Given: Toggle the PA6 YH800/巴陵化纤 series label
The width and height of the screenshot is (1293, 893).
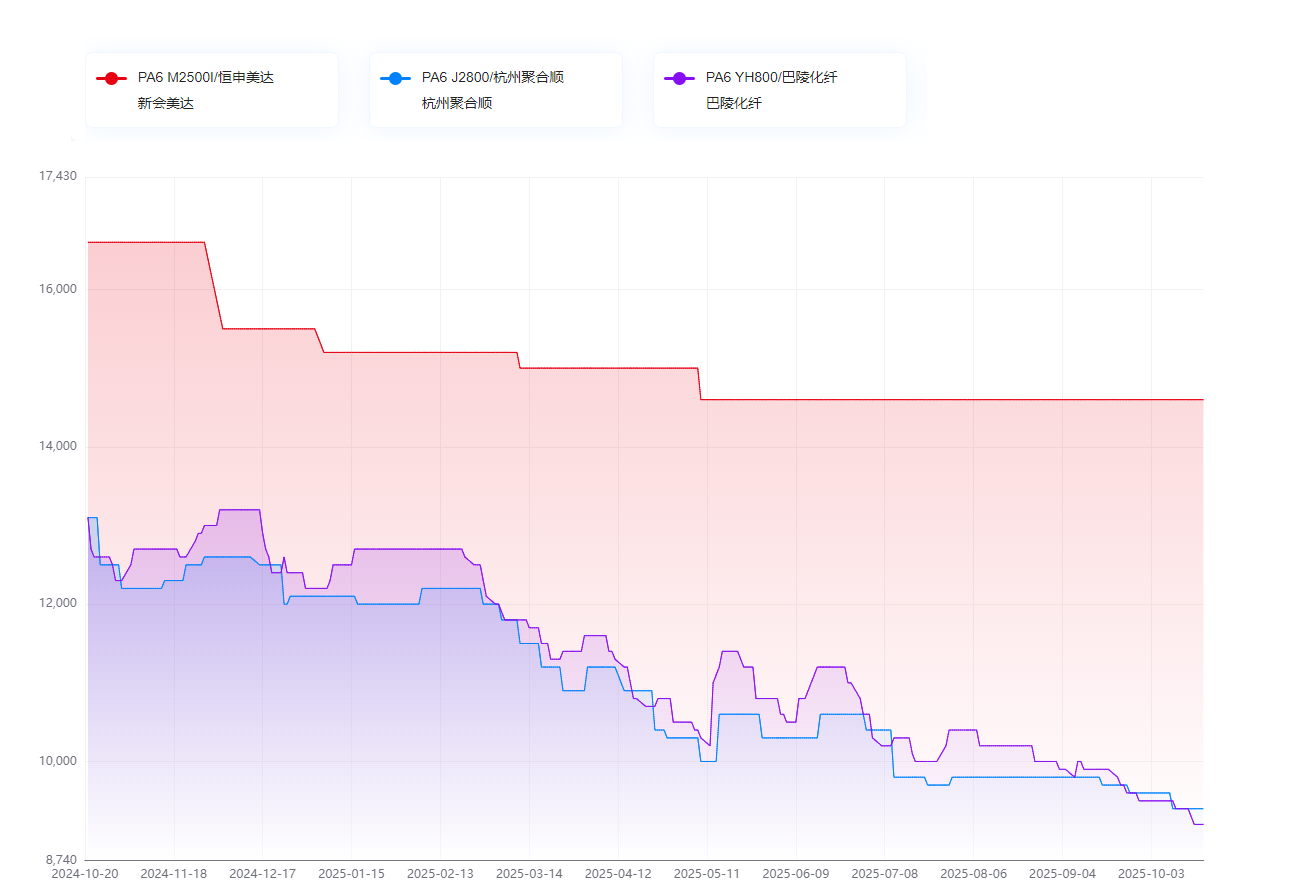Looking at the screenshot, I should point(770,78).
